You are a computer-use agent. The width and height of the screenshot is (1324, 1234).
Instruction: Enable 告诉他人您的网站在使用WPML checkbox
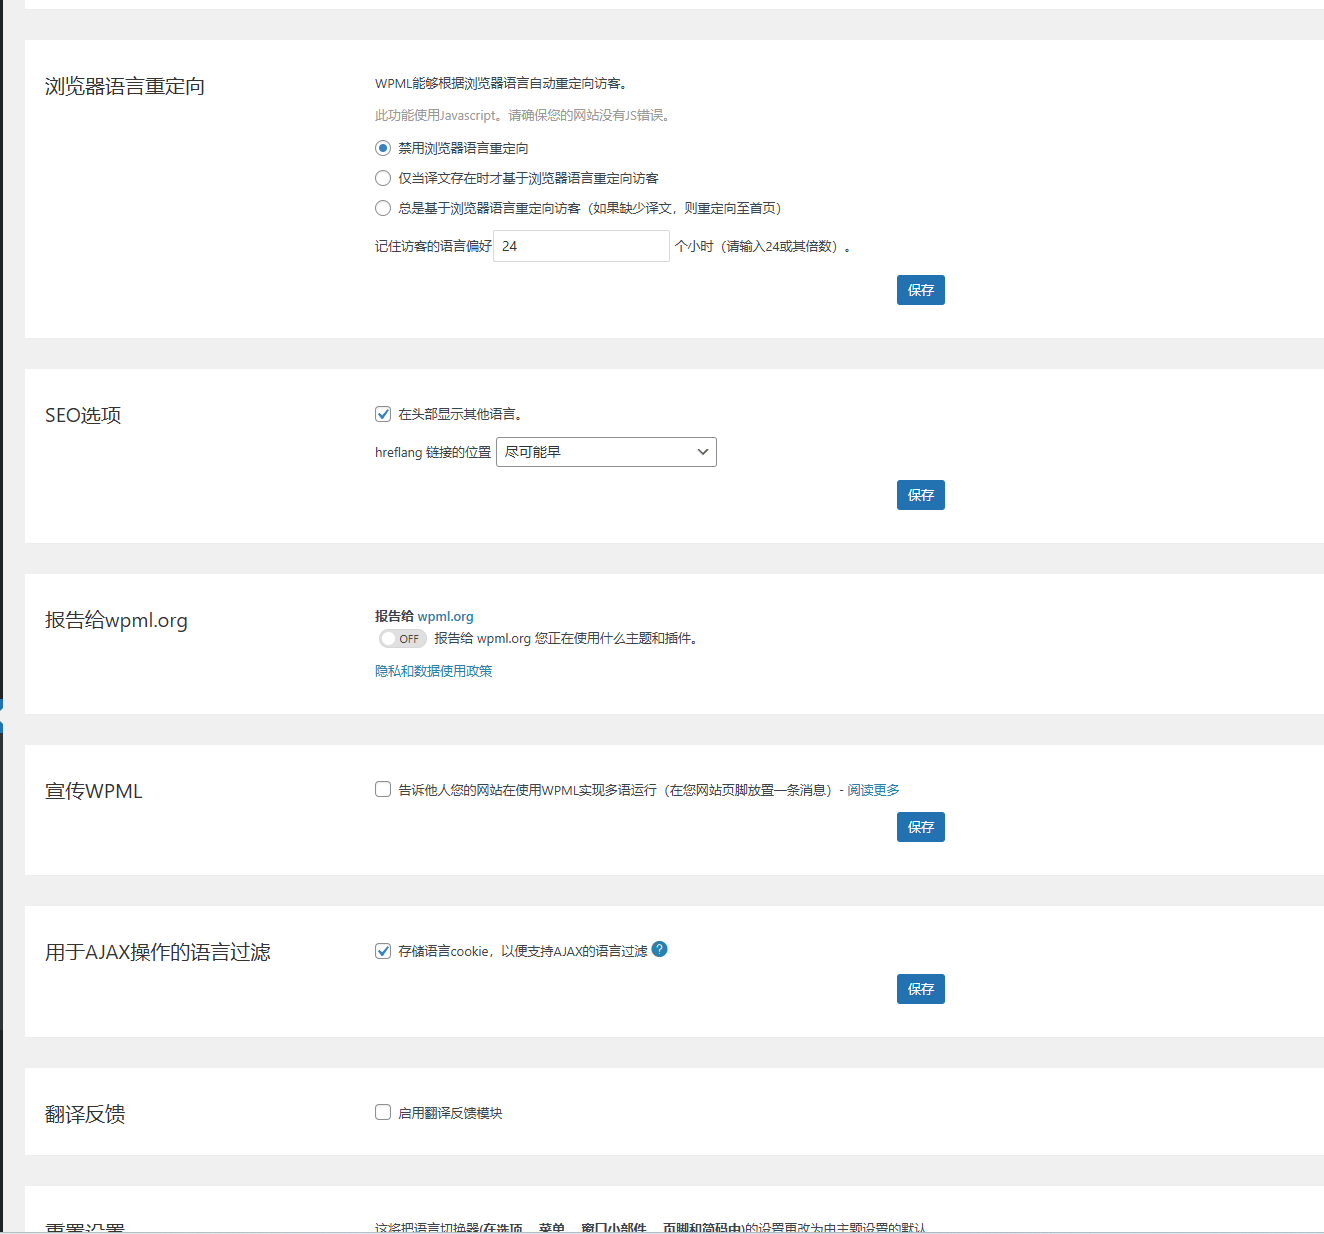383,789
